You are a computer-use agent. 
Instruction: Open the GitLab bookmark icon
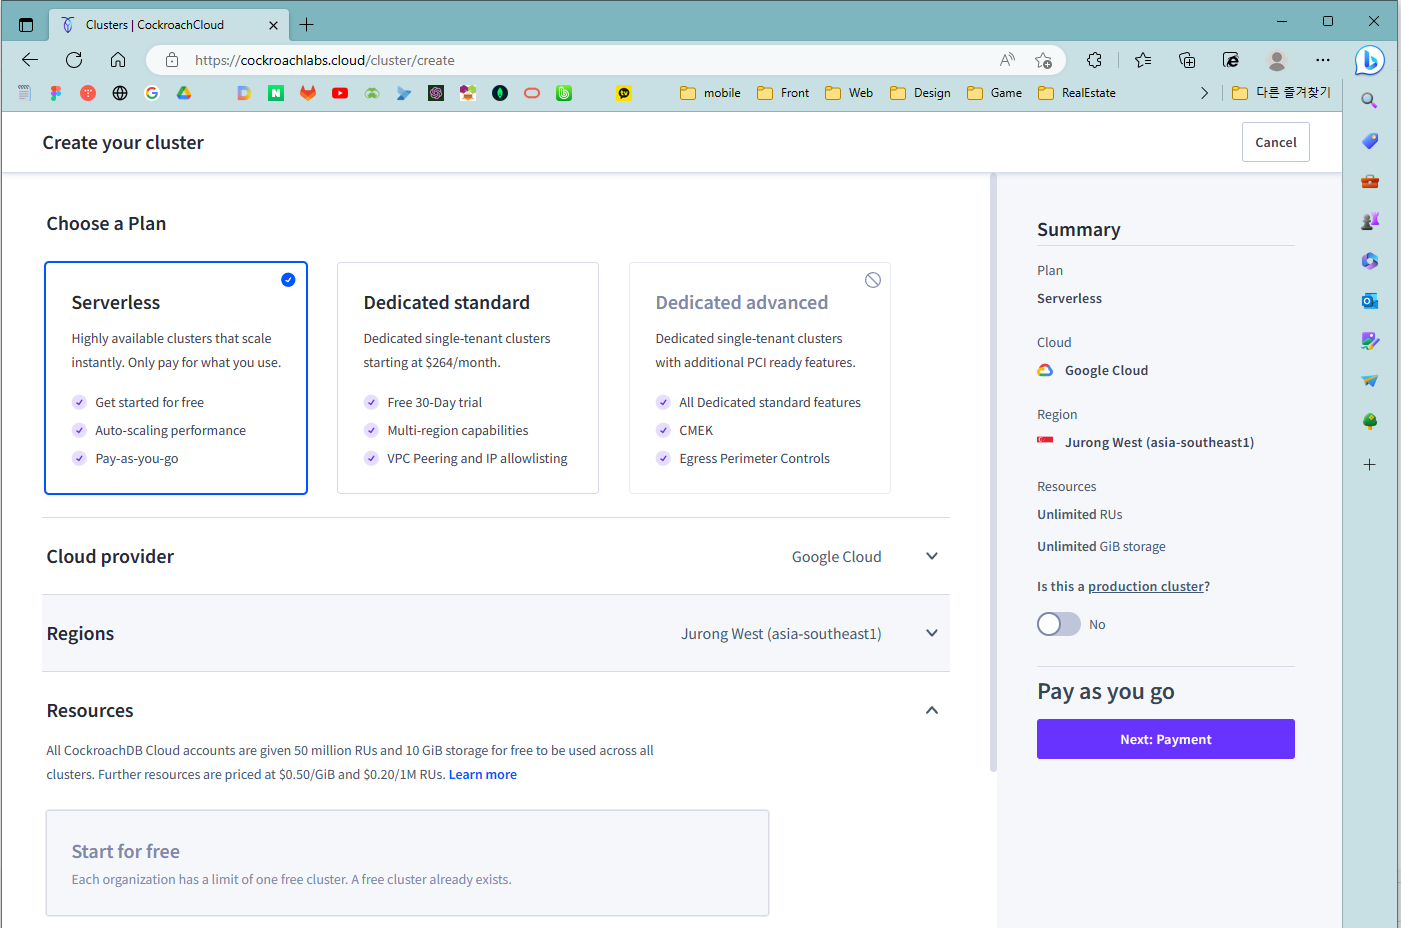coord(308,93)
